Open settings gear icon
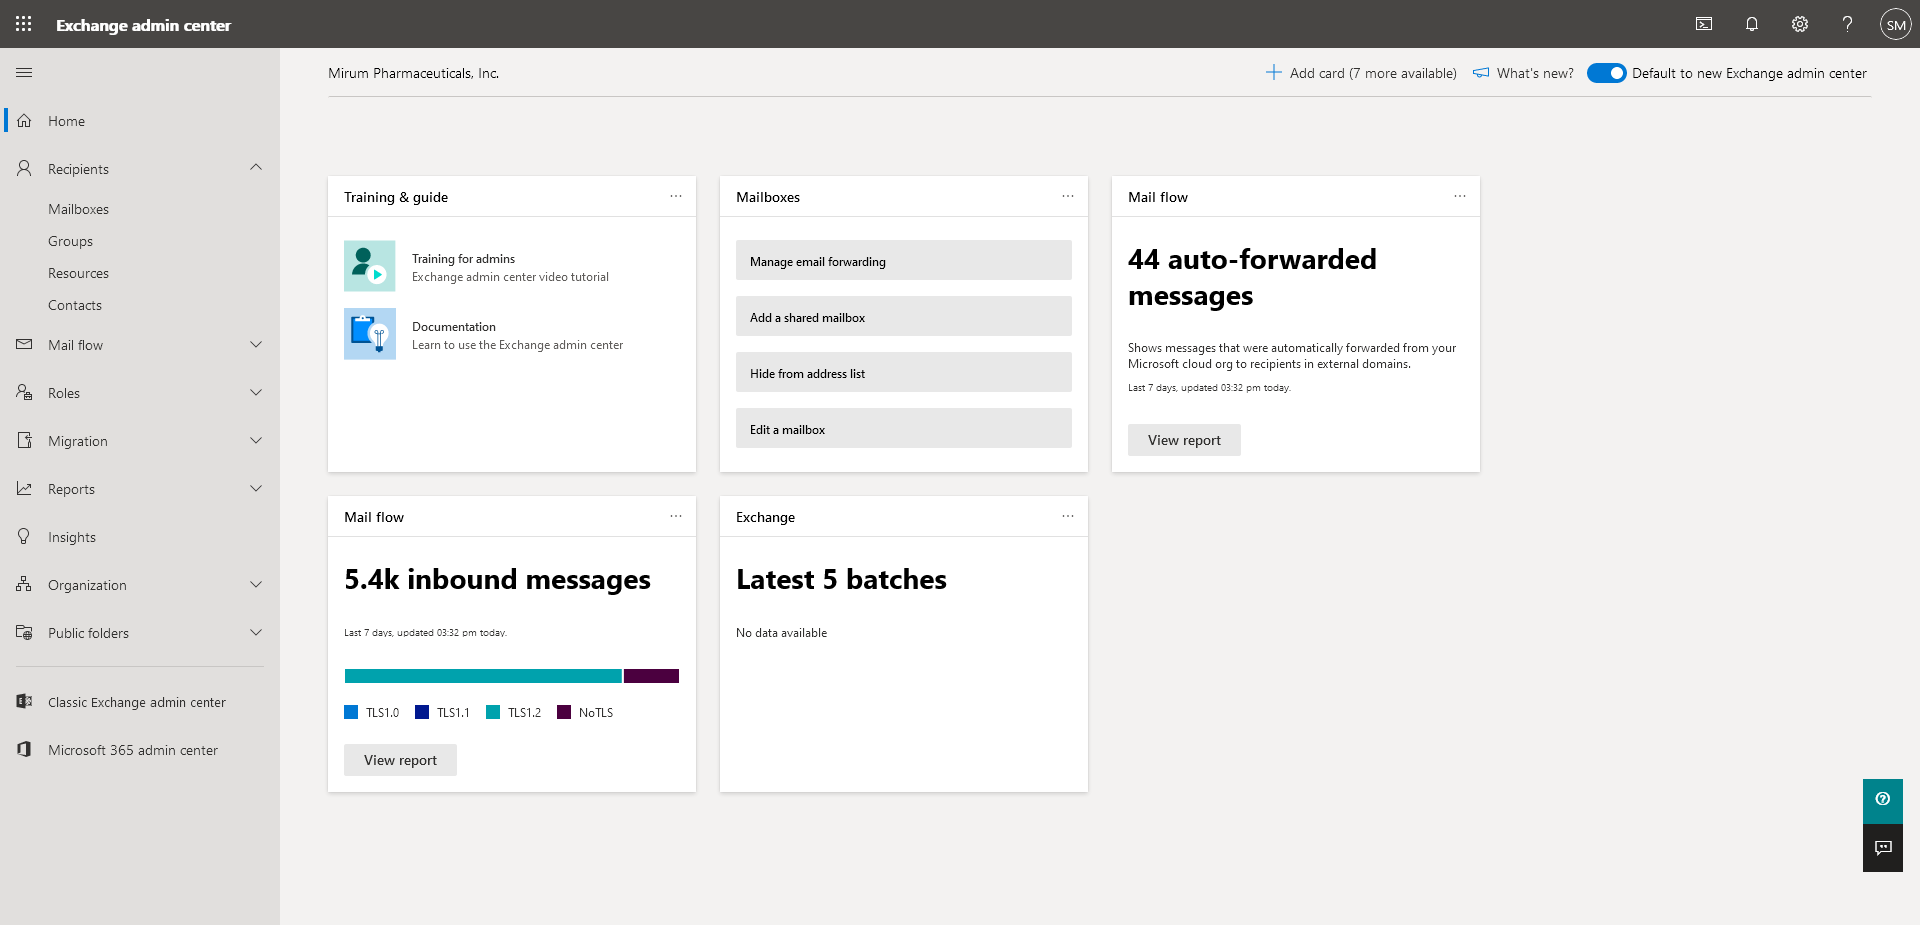Image resolution: width=1920 pixels, height=927 pixels. coord(1800,24)
